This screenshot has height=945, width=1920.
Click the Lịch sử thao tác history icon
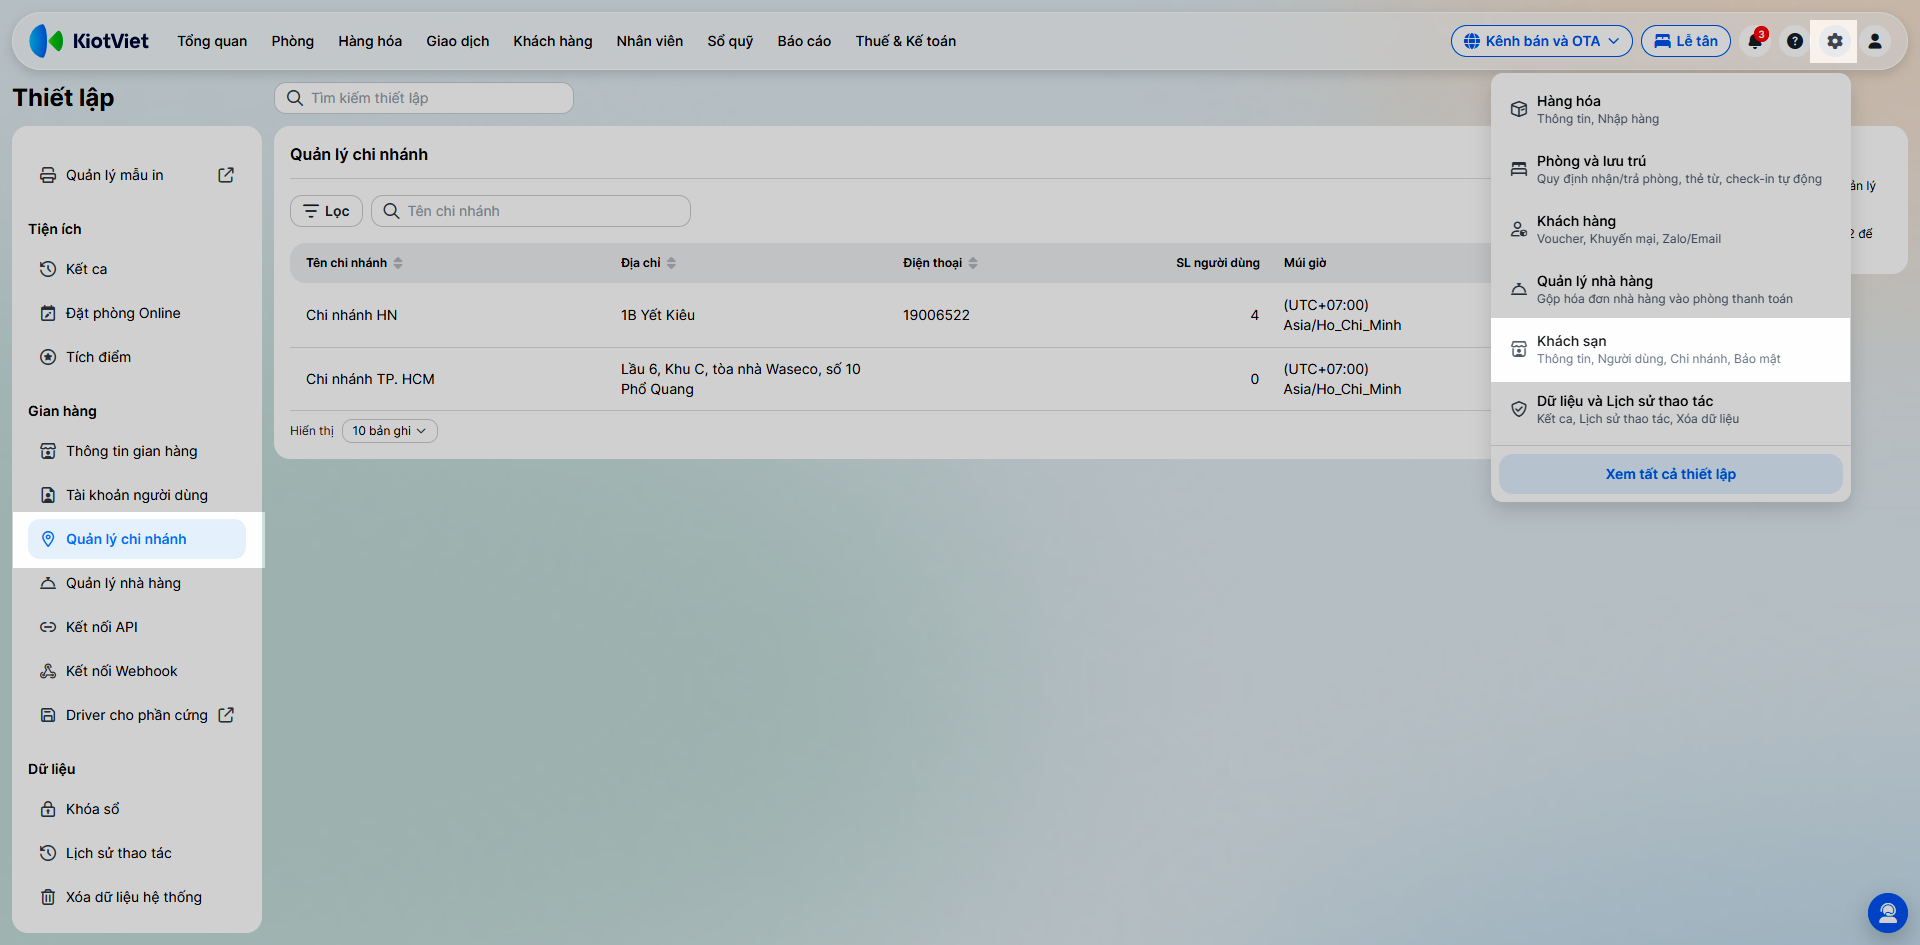48,853
